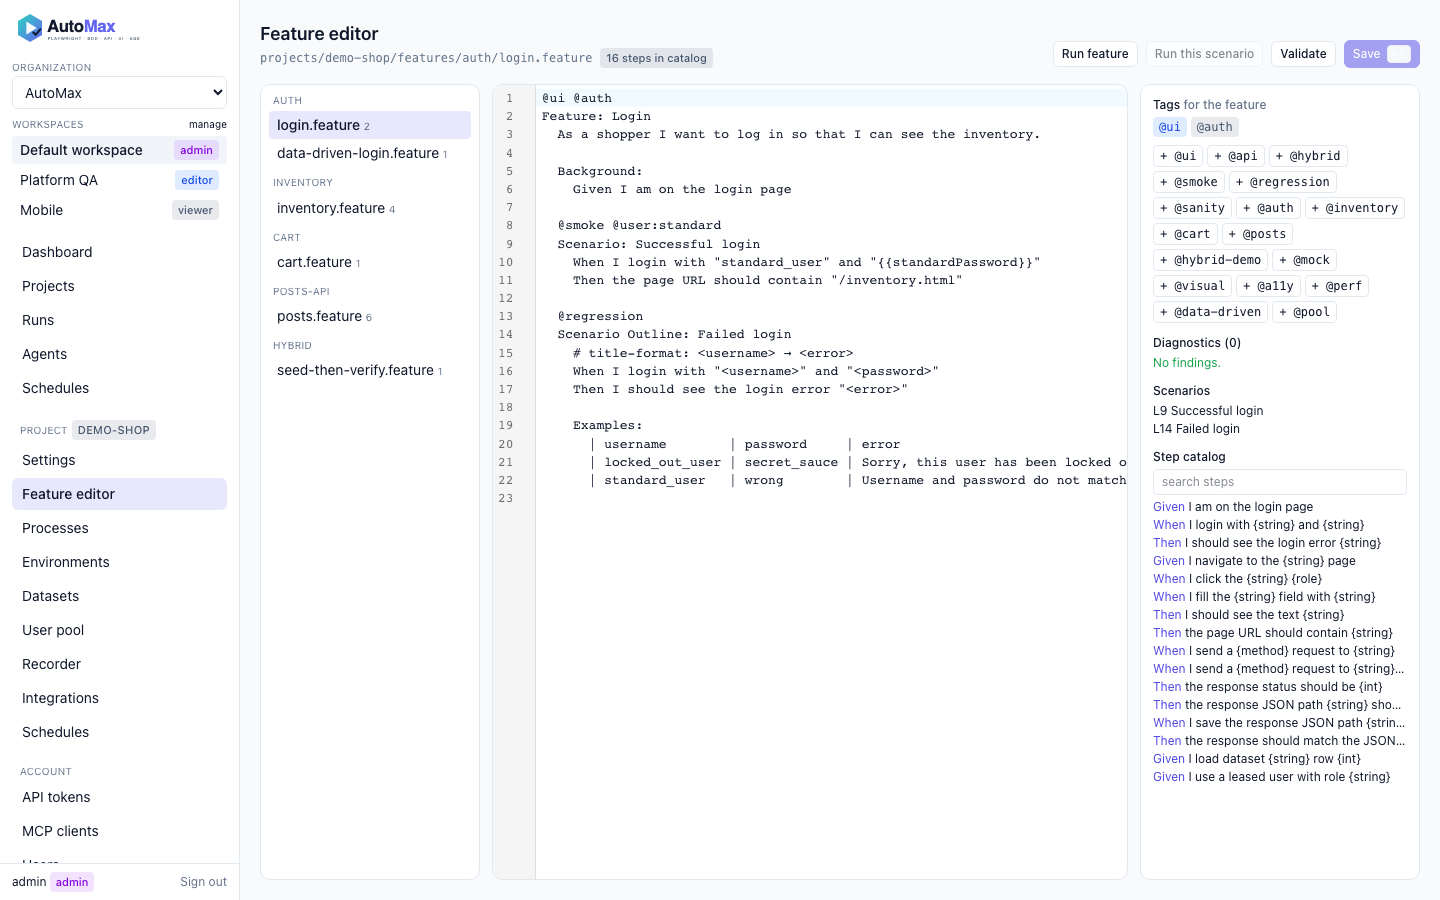
Task: Add the @a11y tag
Action: click(1269, 286)
